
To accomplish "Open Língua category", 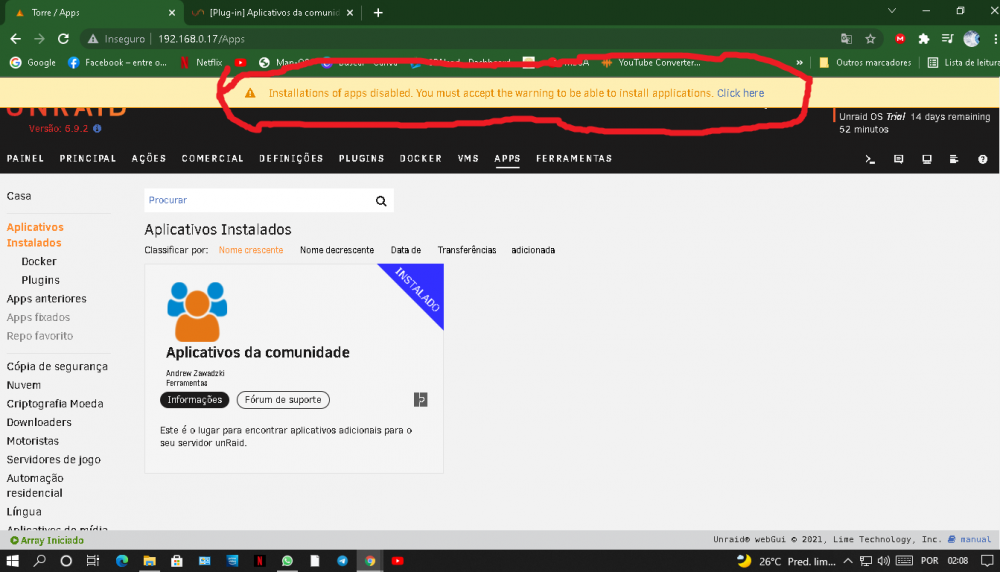I will pos(24,511).
